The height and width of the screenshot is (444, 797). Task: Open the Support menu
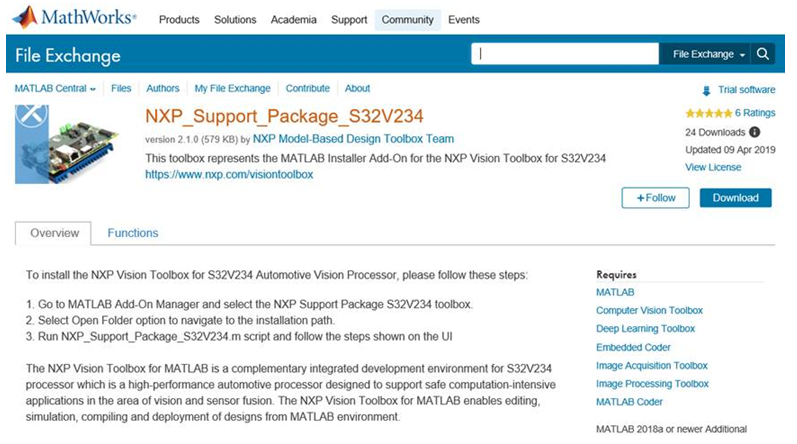349,20
